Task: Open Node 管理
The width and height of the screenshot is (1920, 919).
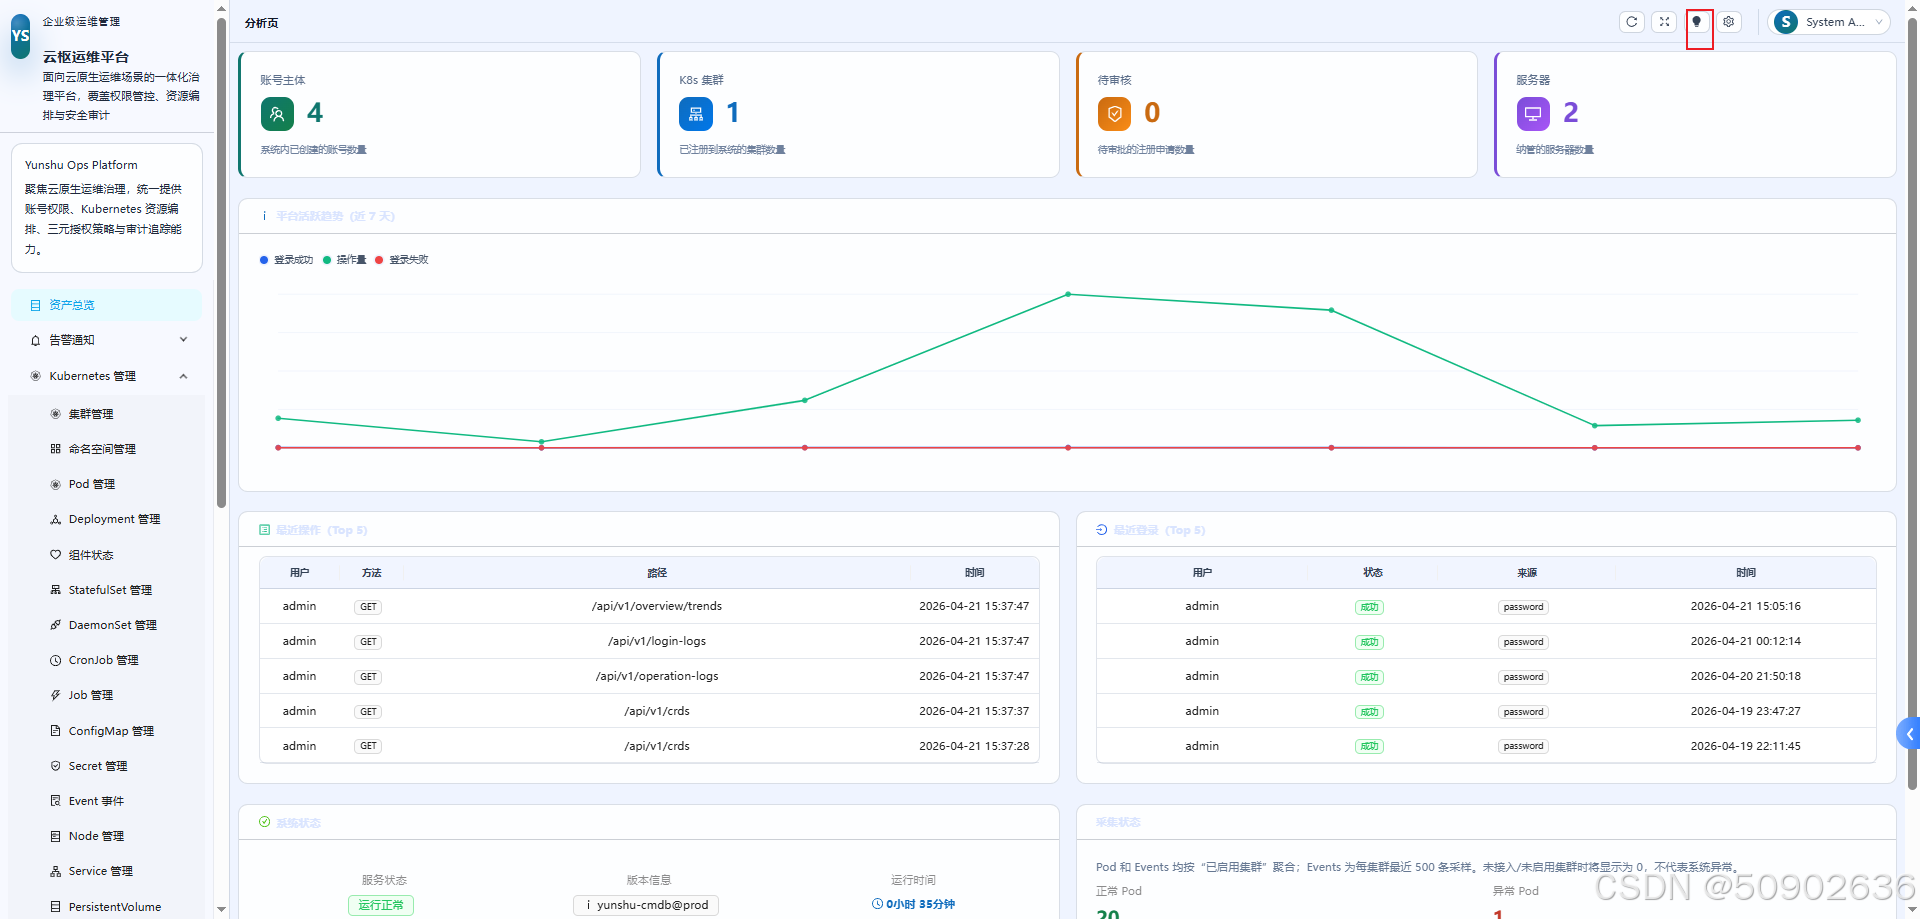Action: (107, 836)
